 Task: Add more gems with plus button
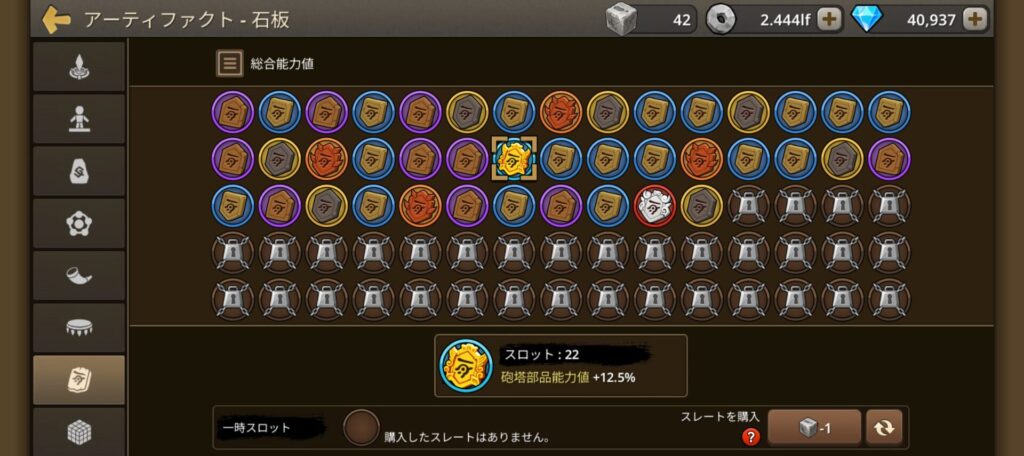[974, 20]
